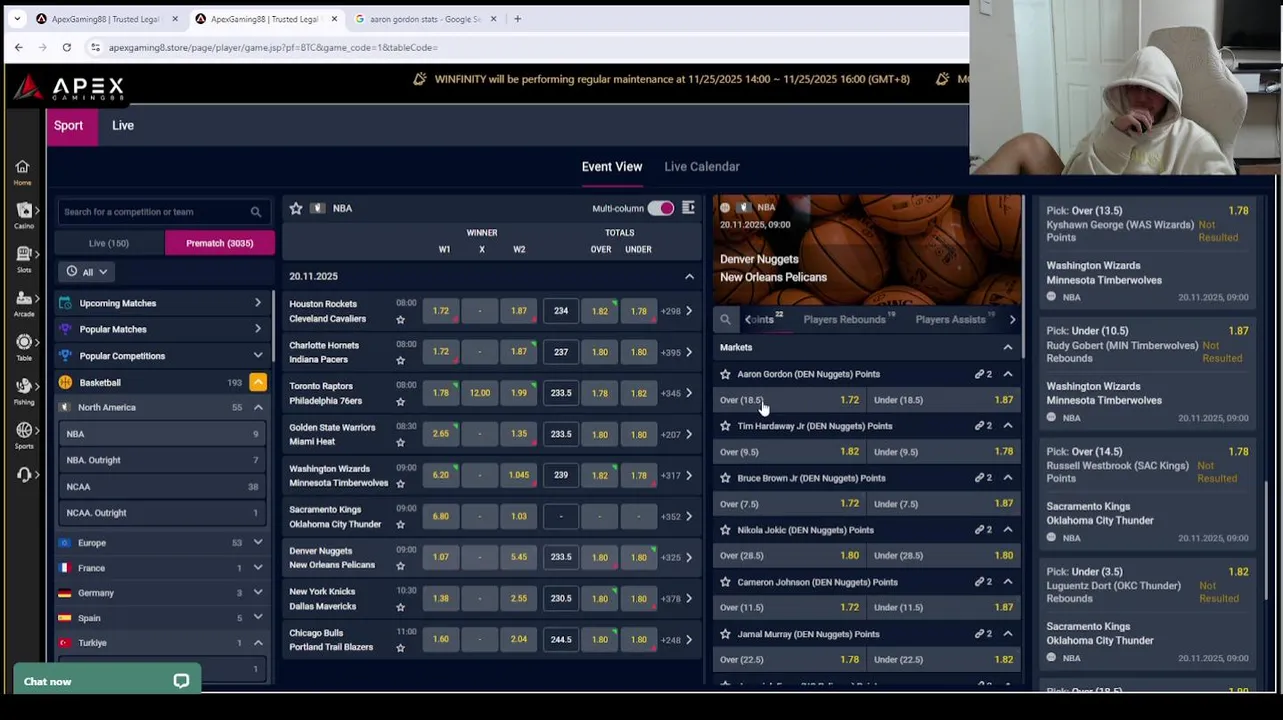Select Nikola Jokic Under (28.5) odds

pyautogui.click(x=944, y=556)
